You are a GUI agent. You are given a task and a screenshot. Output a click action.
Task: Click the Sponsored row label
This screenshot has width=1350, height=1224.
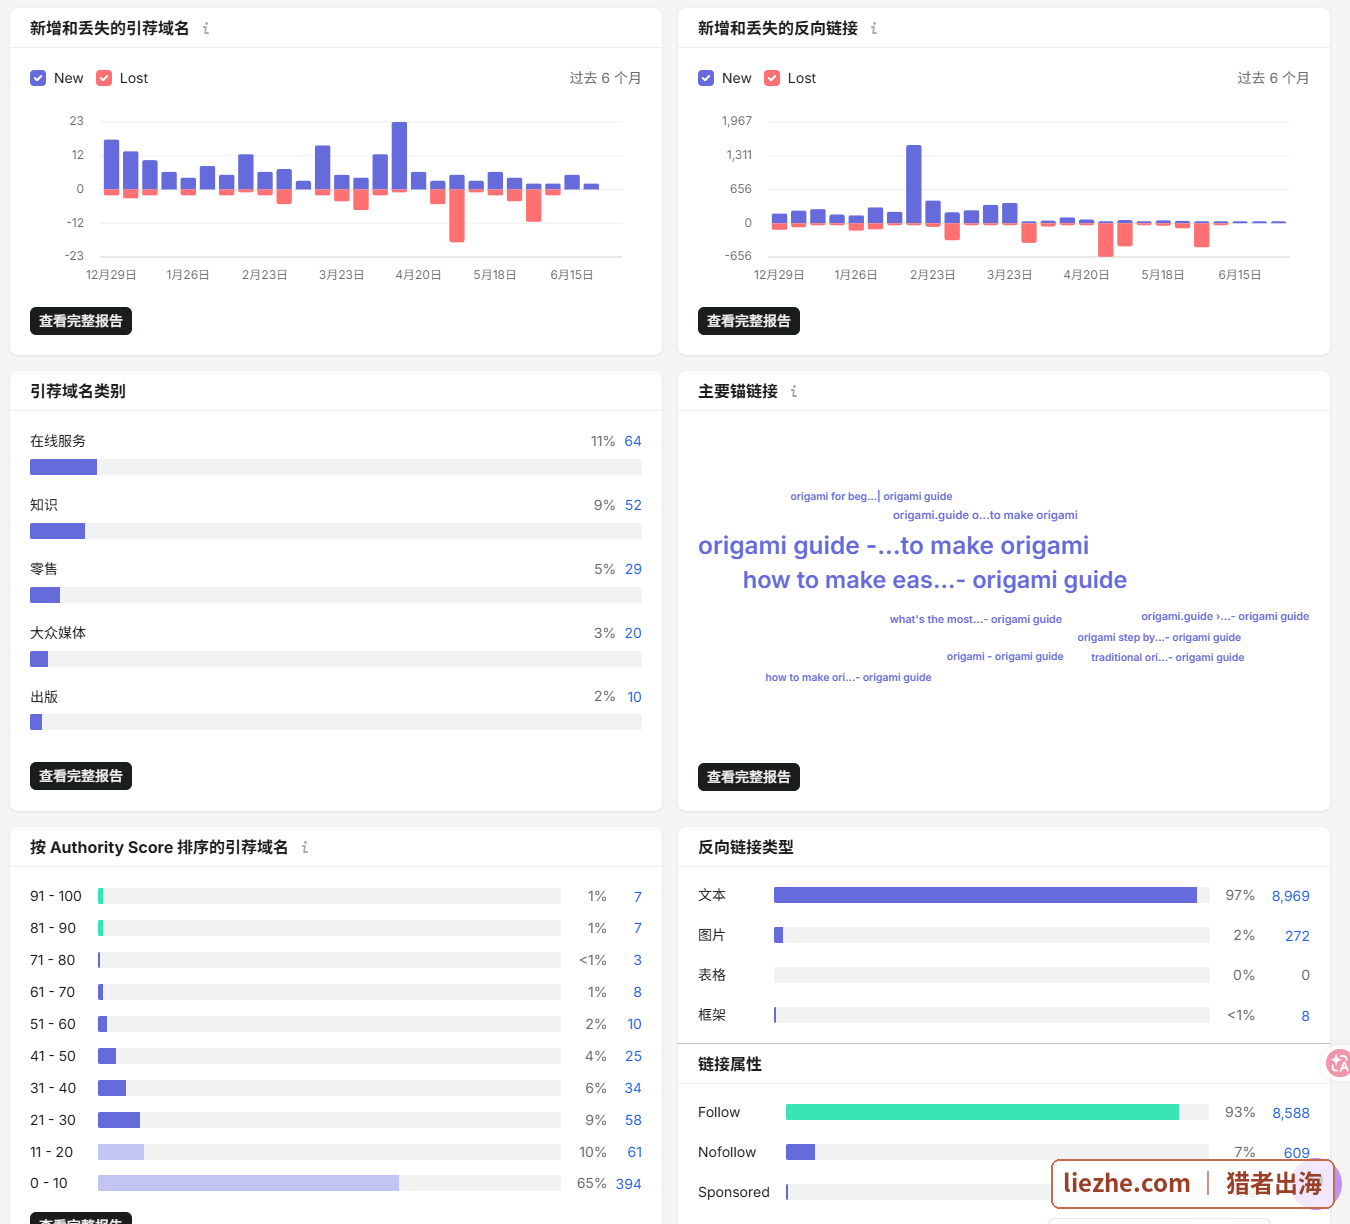point(734,1192)
